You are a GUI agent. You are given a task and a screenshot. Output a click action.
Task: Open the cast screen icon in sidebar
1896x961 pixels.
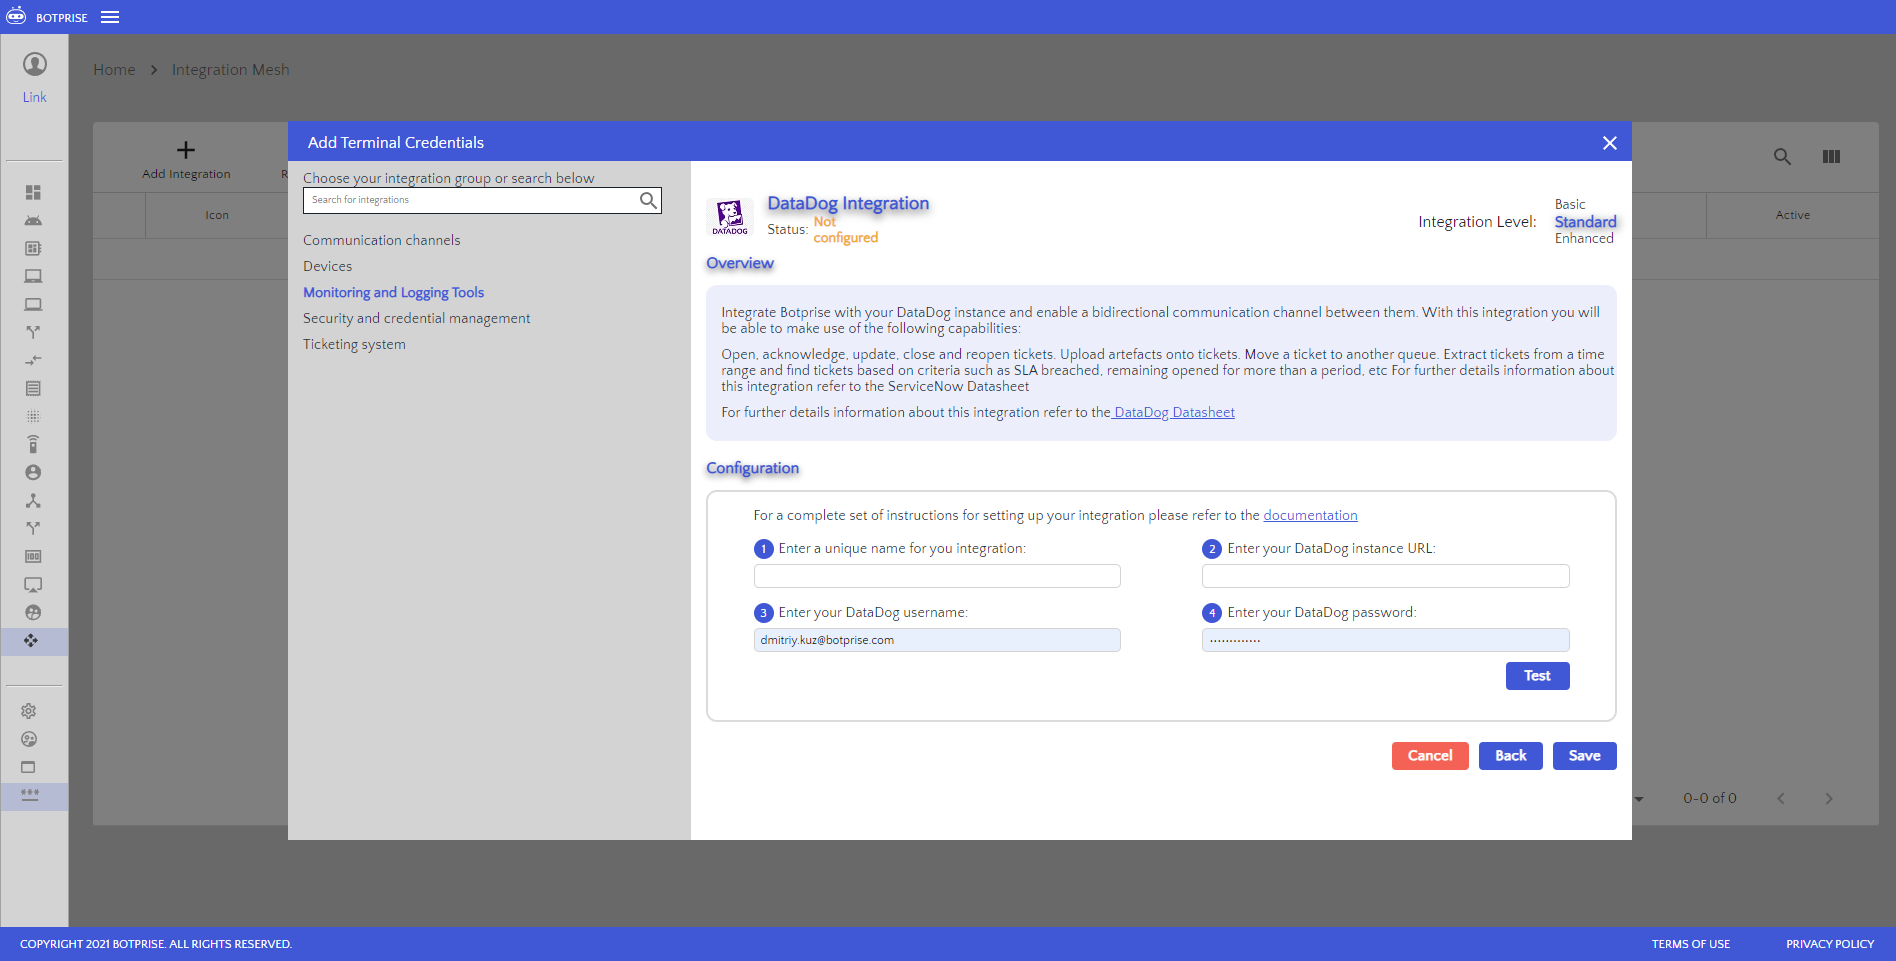33,584
